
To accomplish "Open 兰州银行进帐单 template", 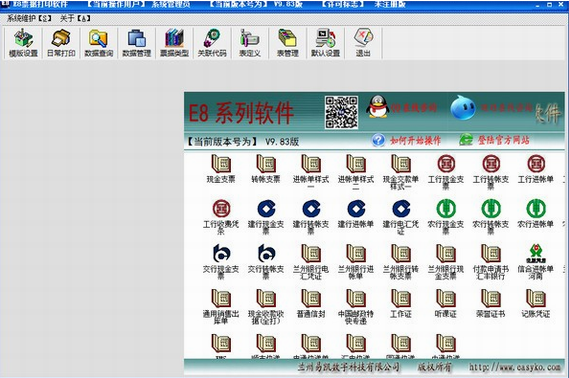I will [356, 262].
